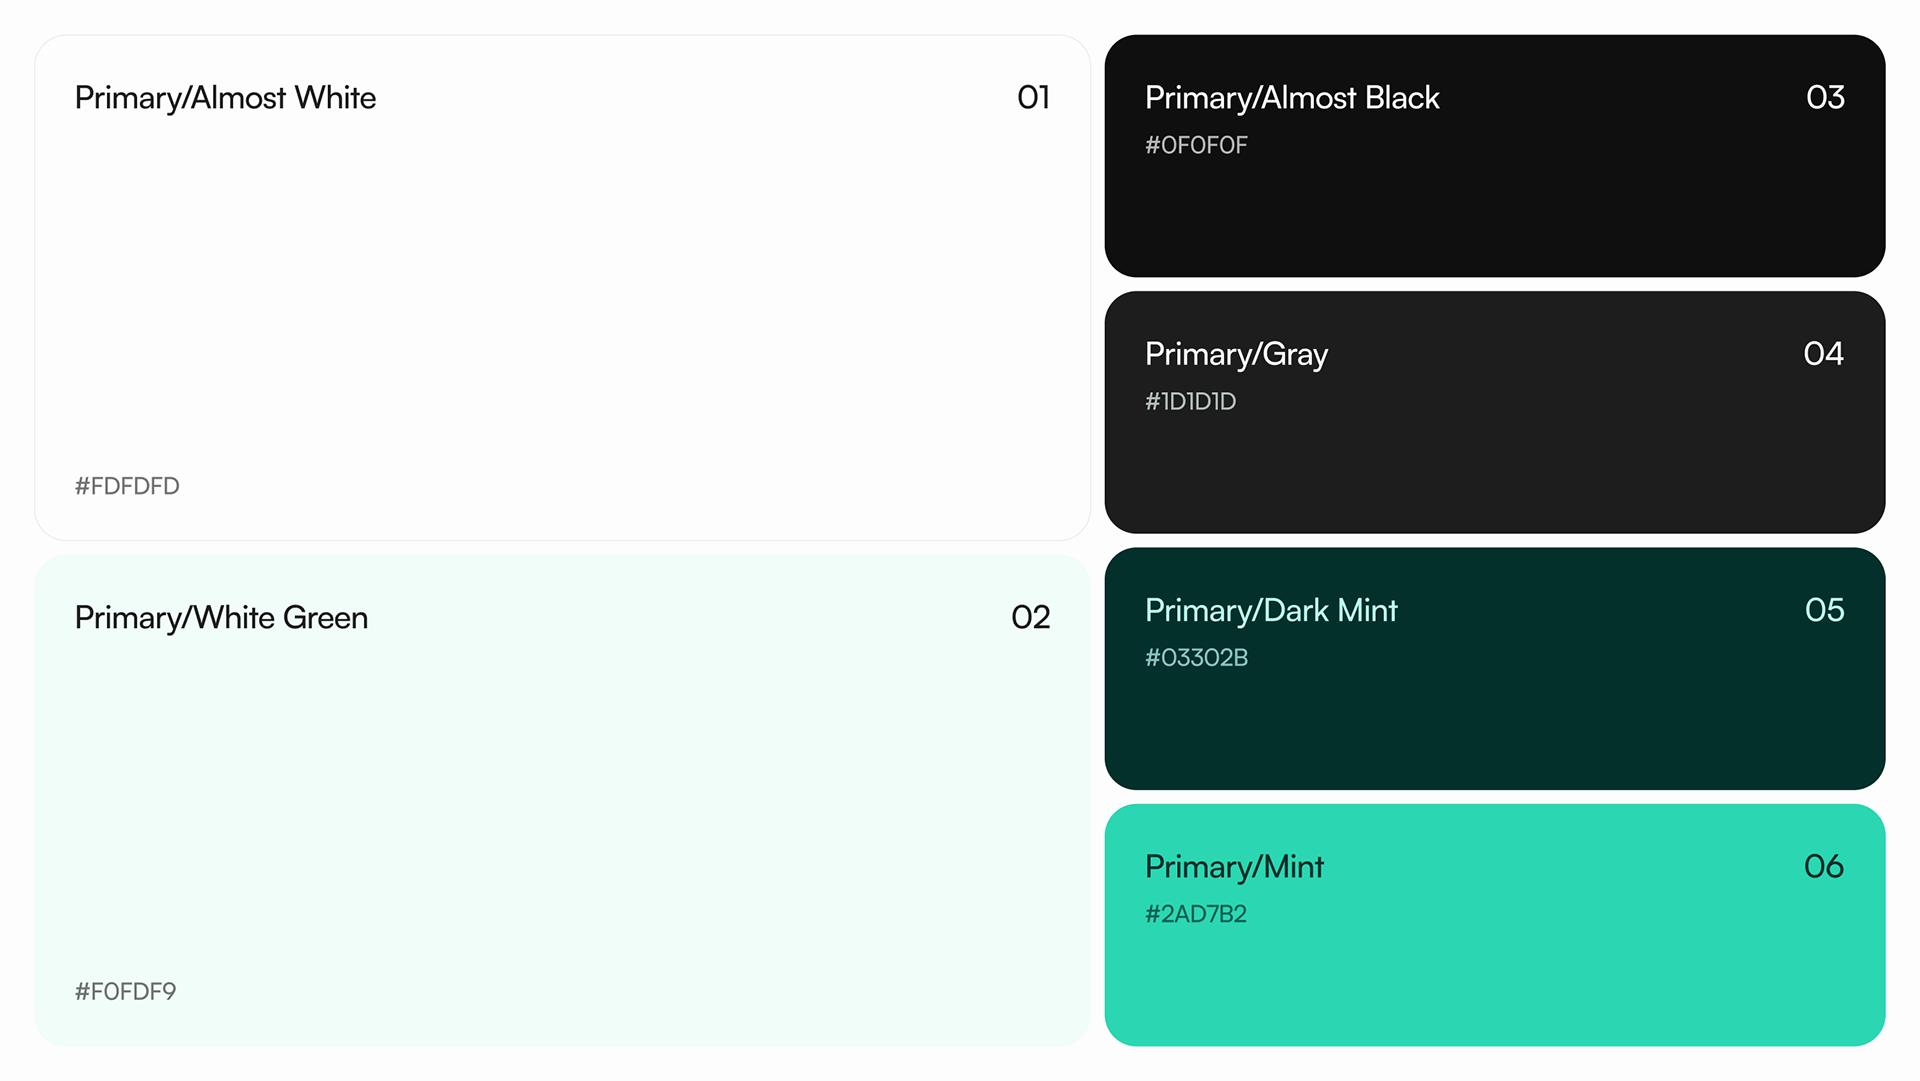
Task: Select the Primary/White Green color swatch
Action: coord(562,801)
